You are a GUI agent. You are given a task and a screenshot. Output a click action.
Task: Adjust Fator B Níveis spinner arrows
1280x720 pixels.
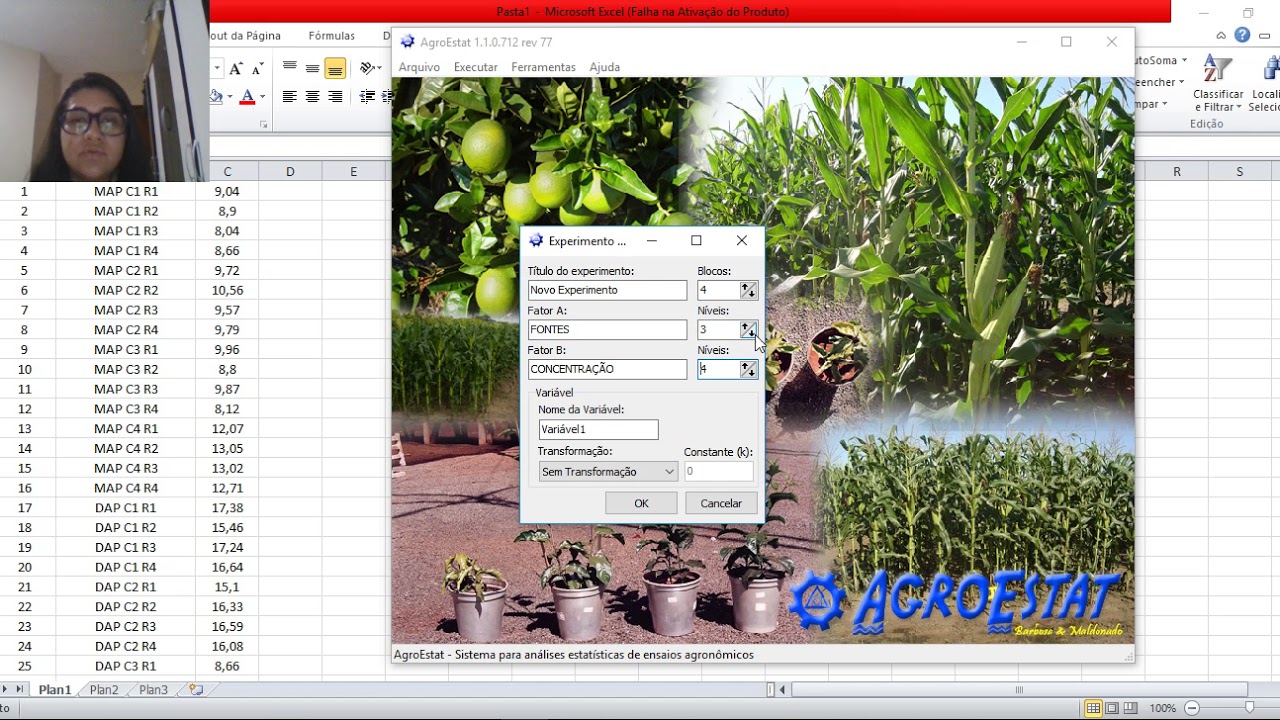748,369
